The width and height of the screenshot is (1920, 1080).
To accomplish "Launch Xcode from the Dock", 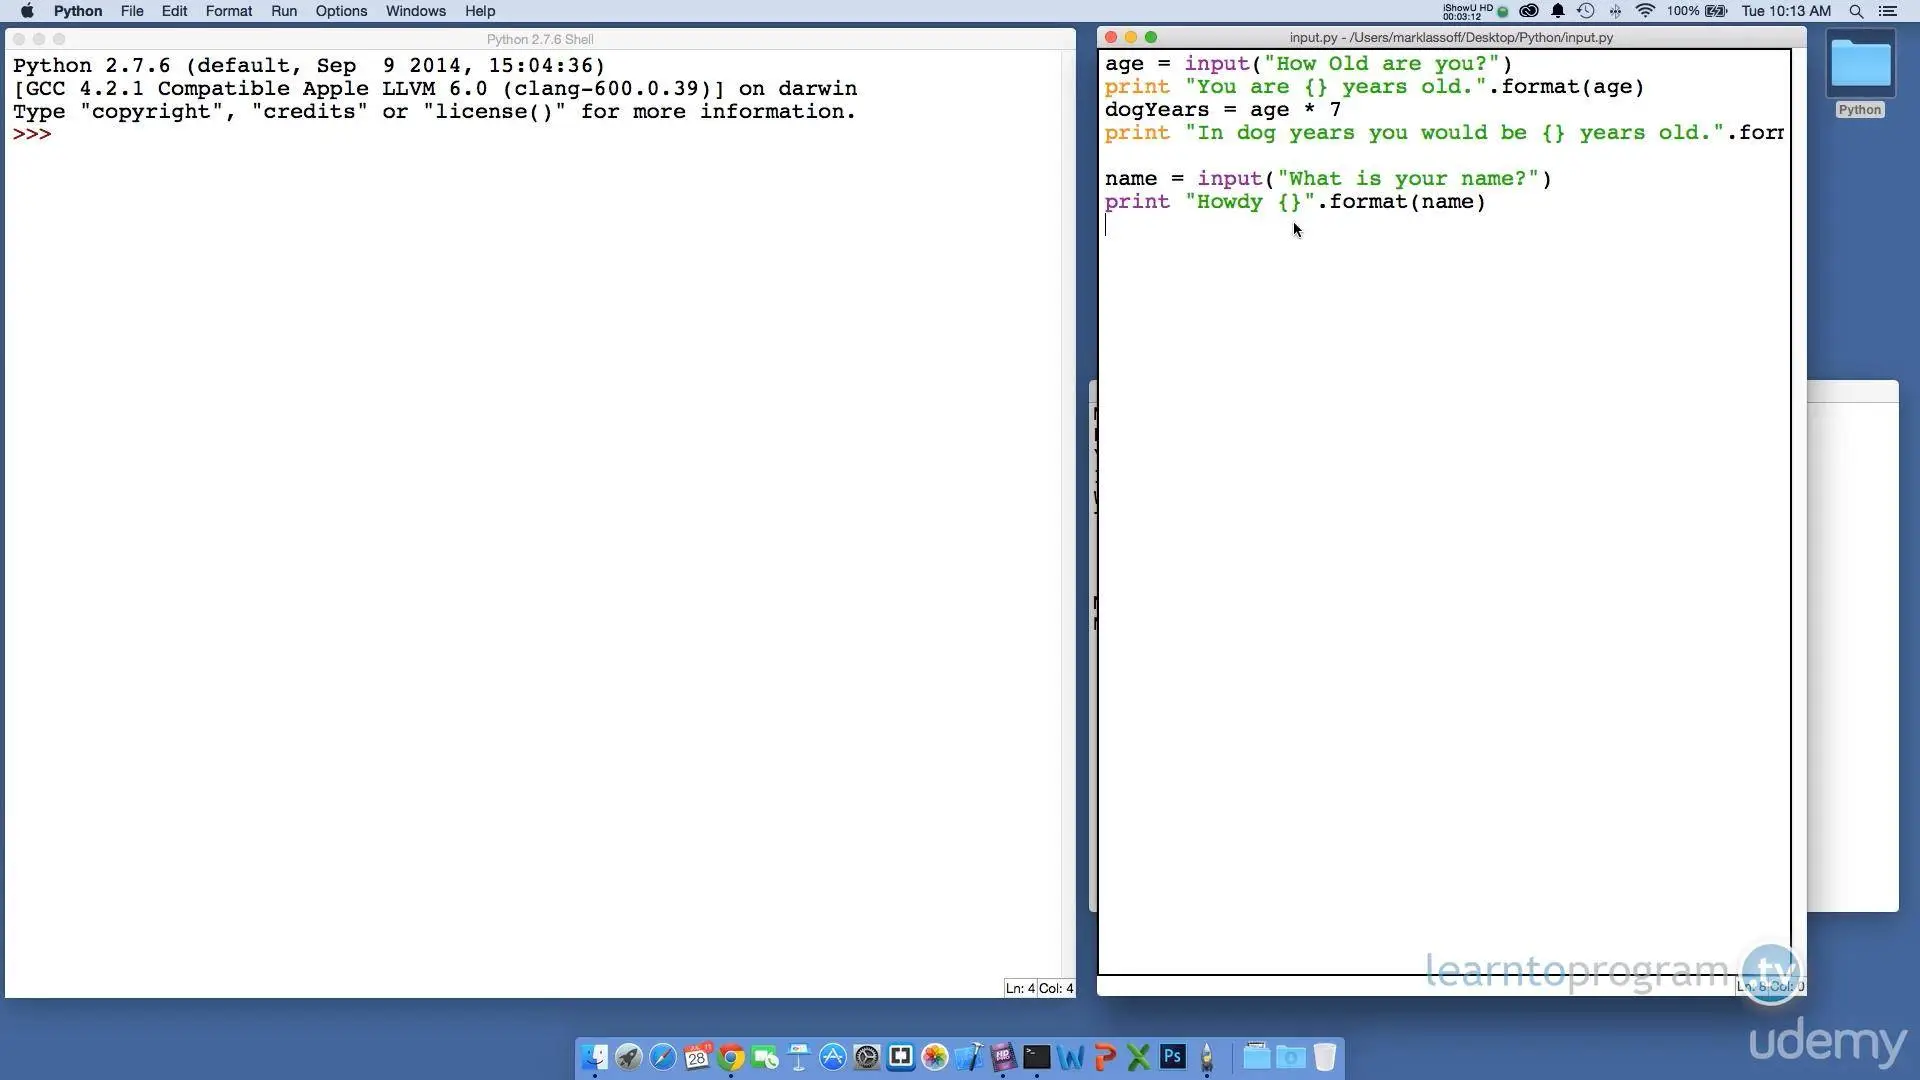I will pyautogui.click(x=969, y=1057).
